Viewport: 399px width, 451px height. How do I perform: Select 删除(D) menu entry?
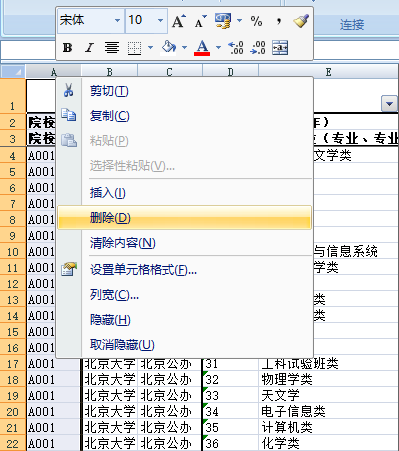pos(185,218)
